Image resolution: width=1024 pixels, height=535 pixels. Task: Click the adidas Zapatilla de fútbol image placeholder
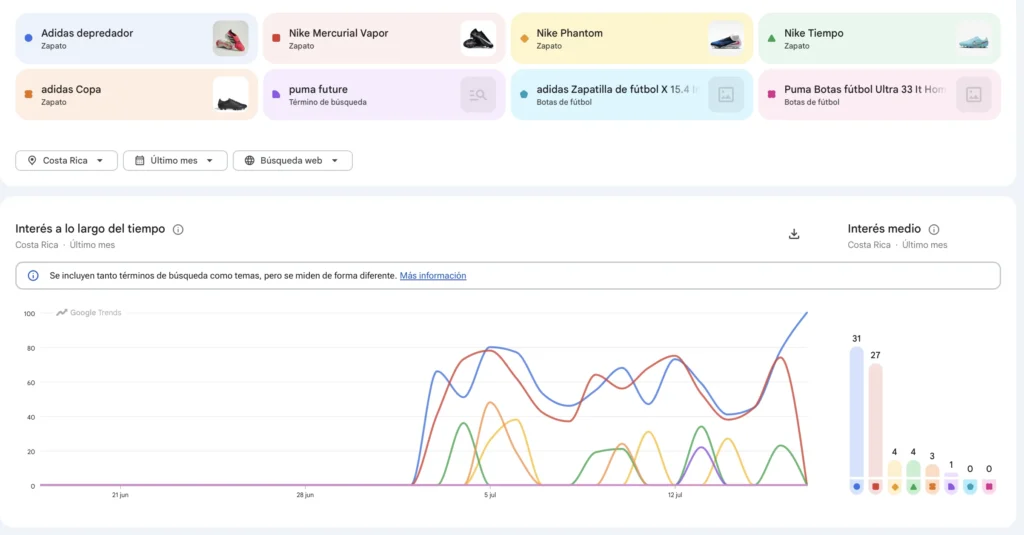point(726,94)
